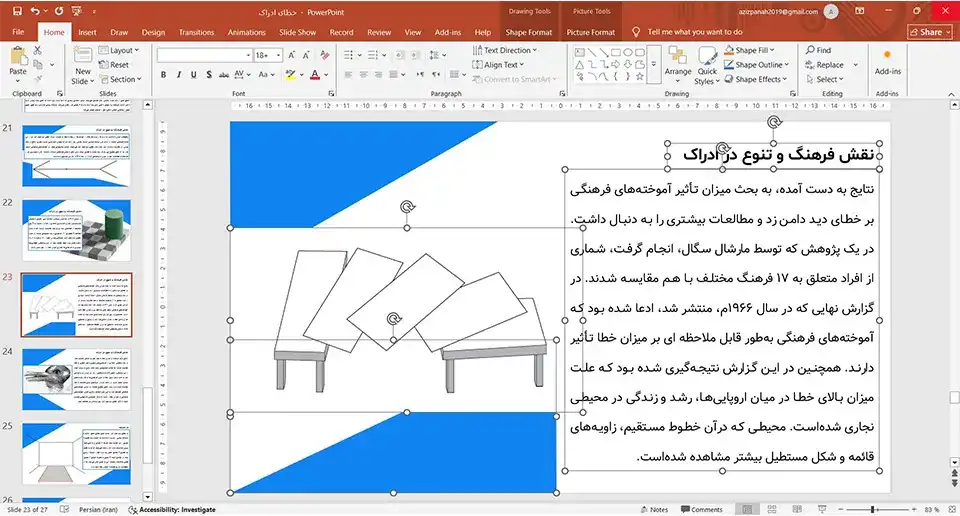Screen dimensions: 960x516
Task: Open the Arrange options
Action: 678,63
